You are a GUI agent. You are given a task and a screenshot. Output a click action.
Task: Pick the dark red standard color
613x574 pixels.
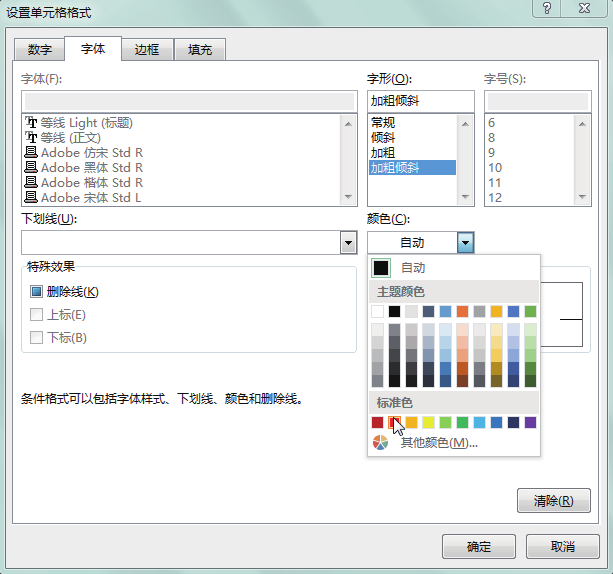click(x=377, y=422)
